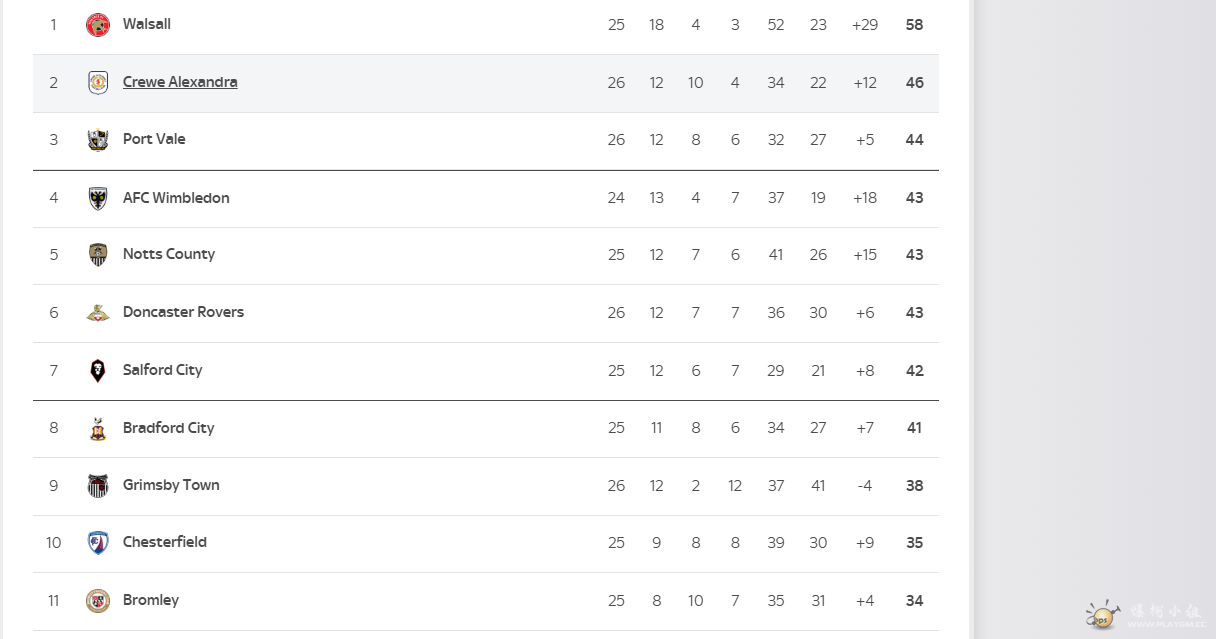Screen dimensions: 1216x639
Task: Click the Bromley club crest
Action: click(97, 601)
